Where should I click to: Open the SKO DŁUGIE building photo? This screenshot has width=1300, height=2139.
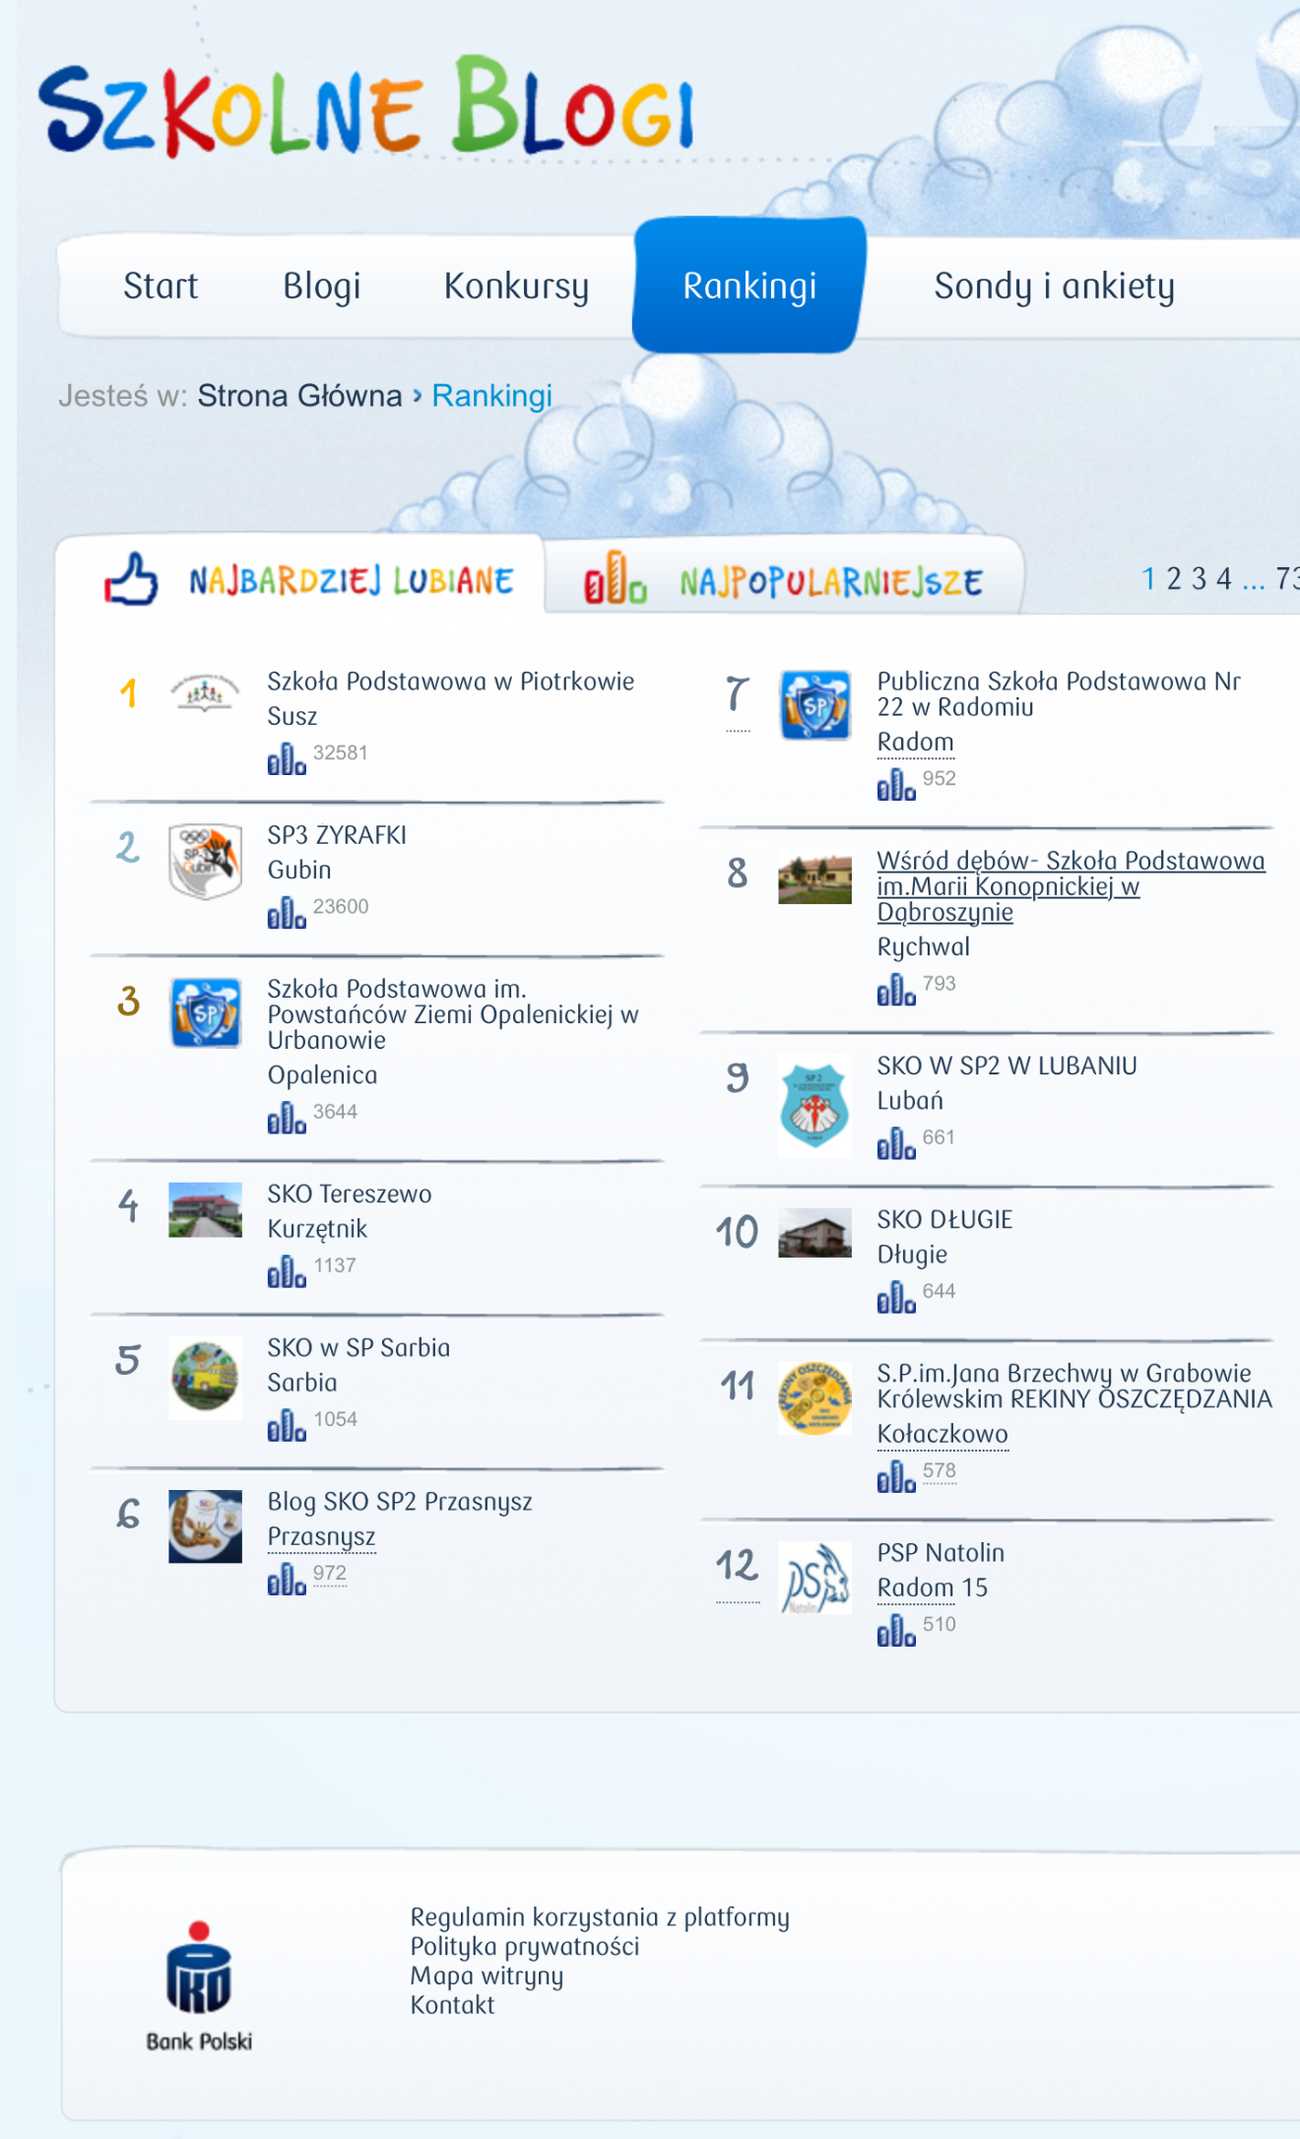pos(814,1232)
